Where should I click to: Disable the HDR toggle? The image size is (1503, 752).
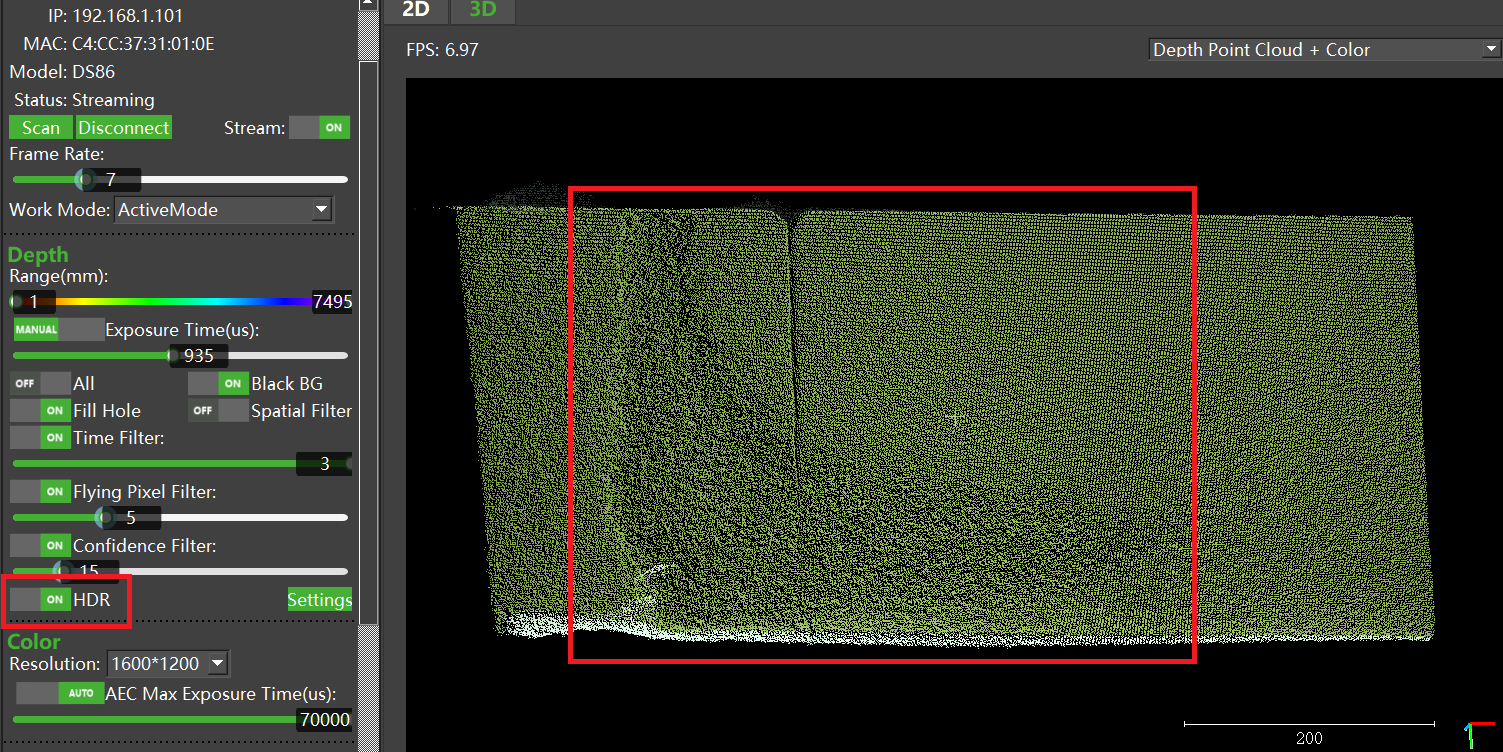coord(40,600)
